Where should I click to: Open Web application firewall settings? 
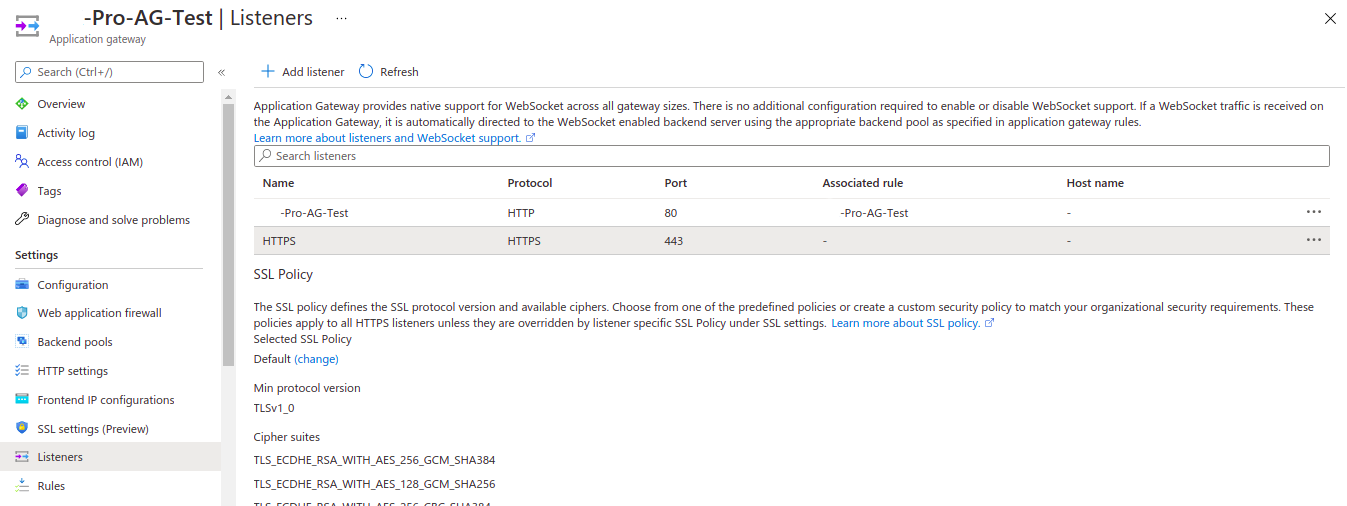99,313
